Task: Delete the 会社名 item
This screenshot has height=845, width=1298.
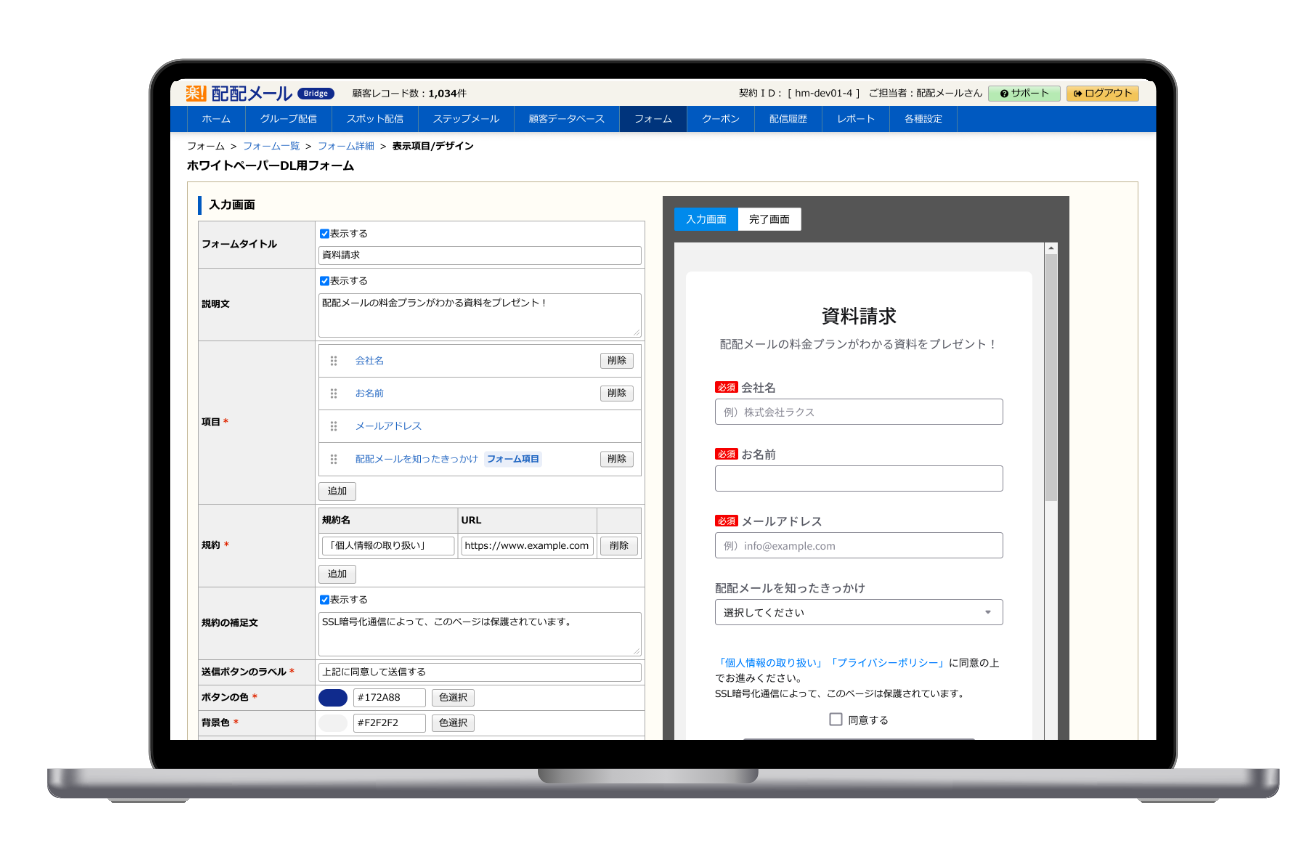Action: coord(617,361)
